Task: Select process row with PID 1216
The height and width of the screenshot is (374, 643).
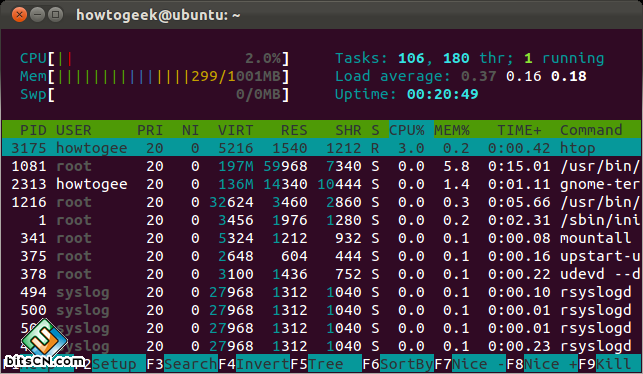Action: [322, 202]
